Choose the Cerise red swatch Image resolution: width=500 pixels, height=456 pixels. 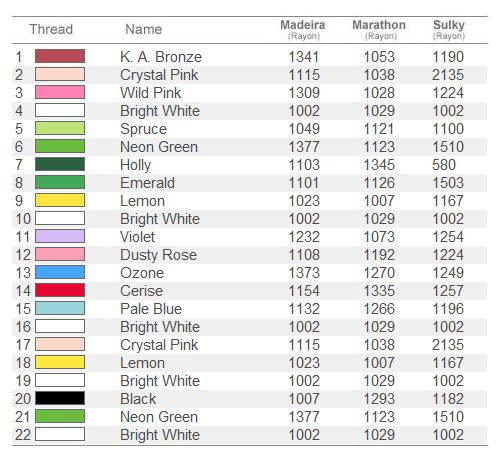(x=60, y=290)
